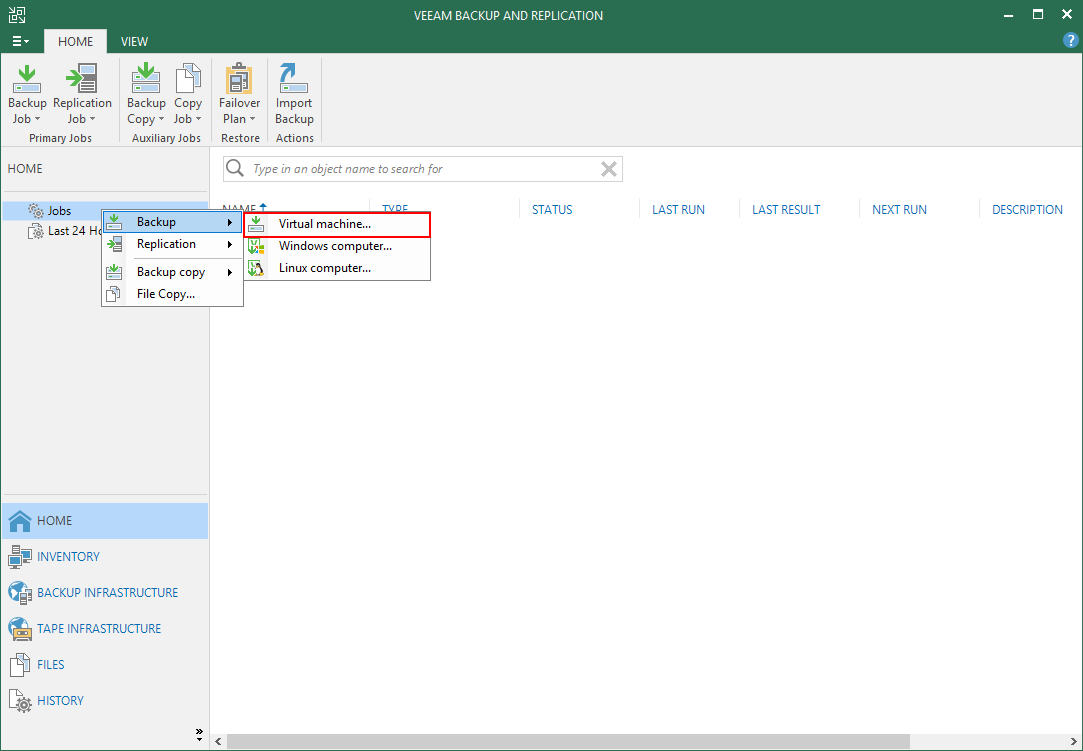Sort by the STATUS column header
Screen dimensions: 1083x751
click(x=552, y=209)
